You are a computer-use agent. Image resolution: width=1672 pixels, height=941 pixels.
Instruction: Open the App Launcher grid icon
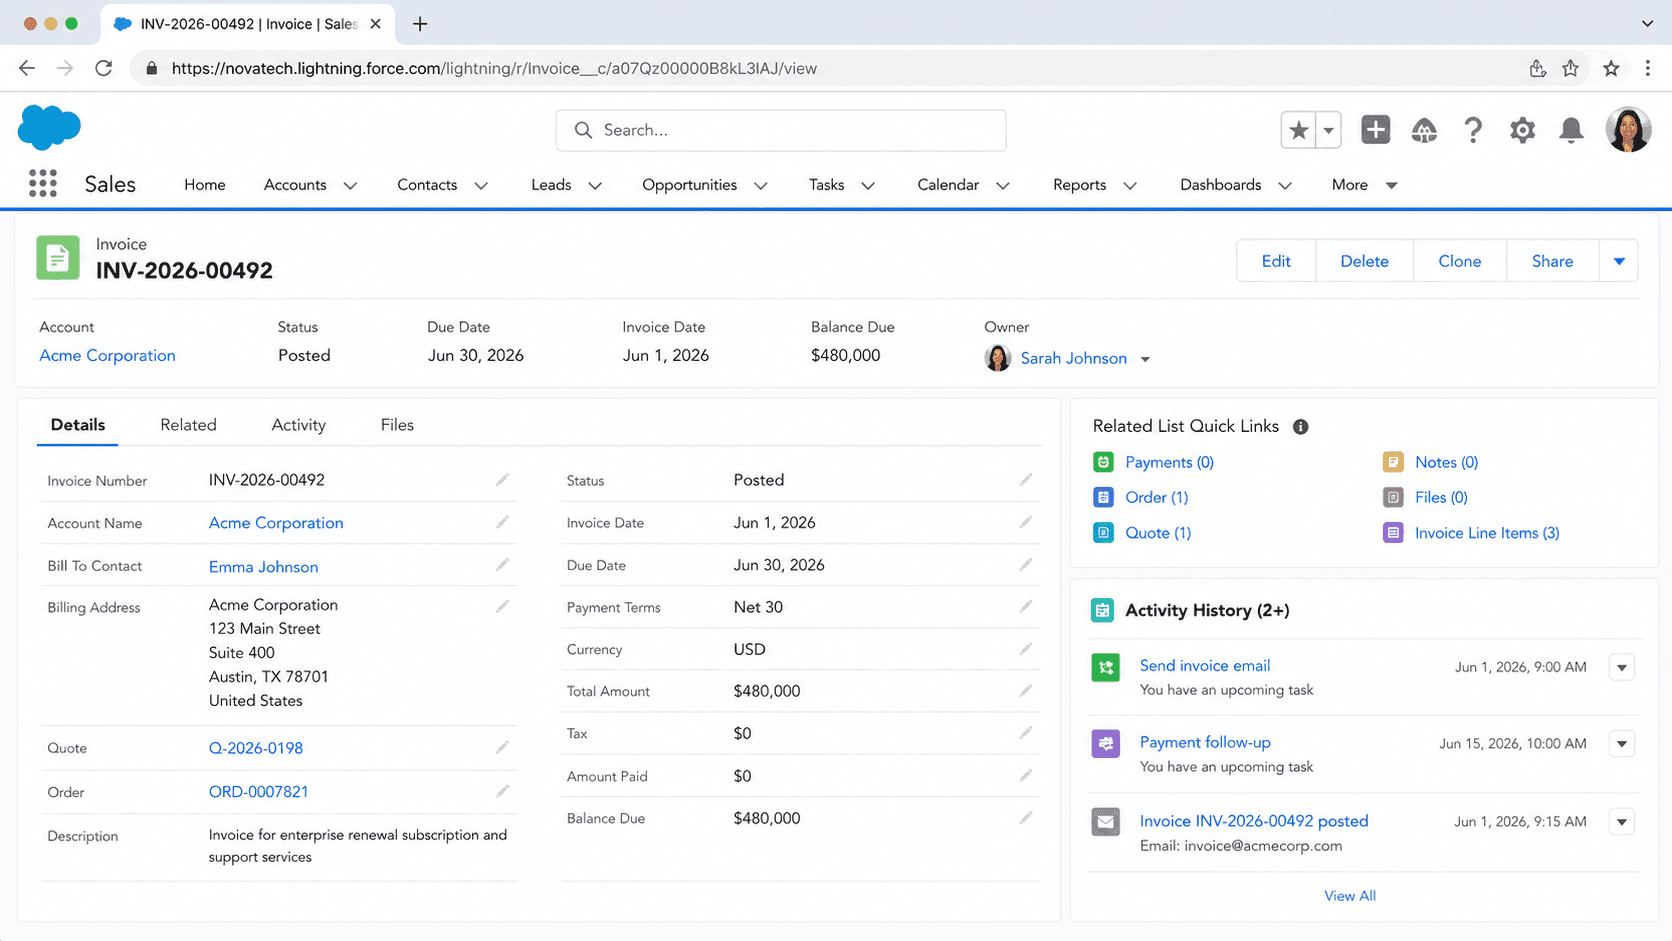[43, 183]
